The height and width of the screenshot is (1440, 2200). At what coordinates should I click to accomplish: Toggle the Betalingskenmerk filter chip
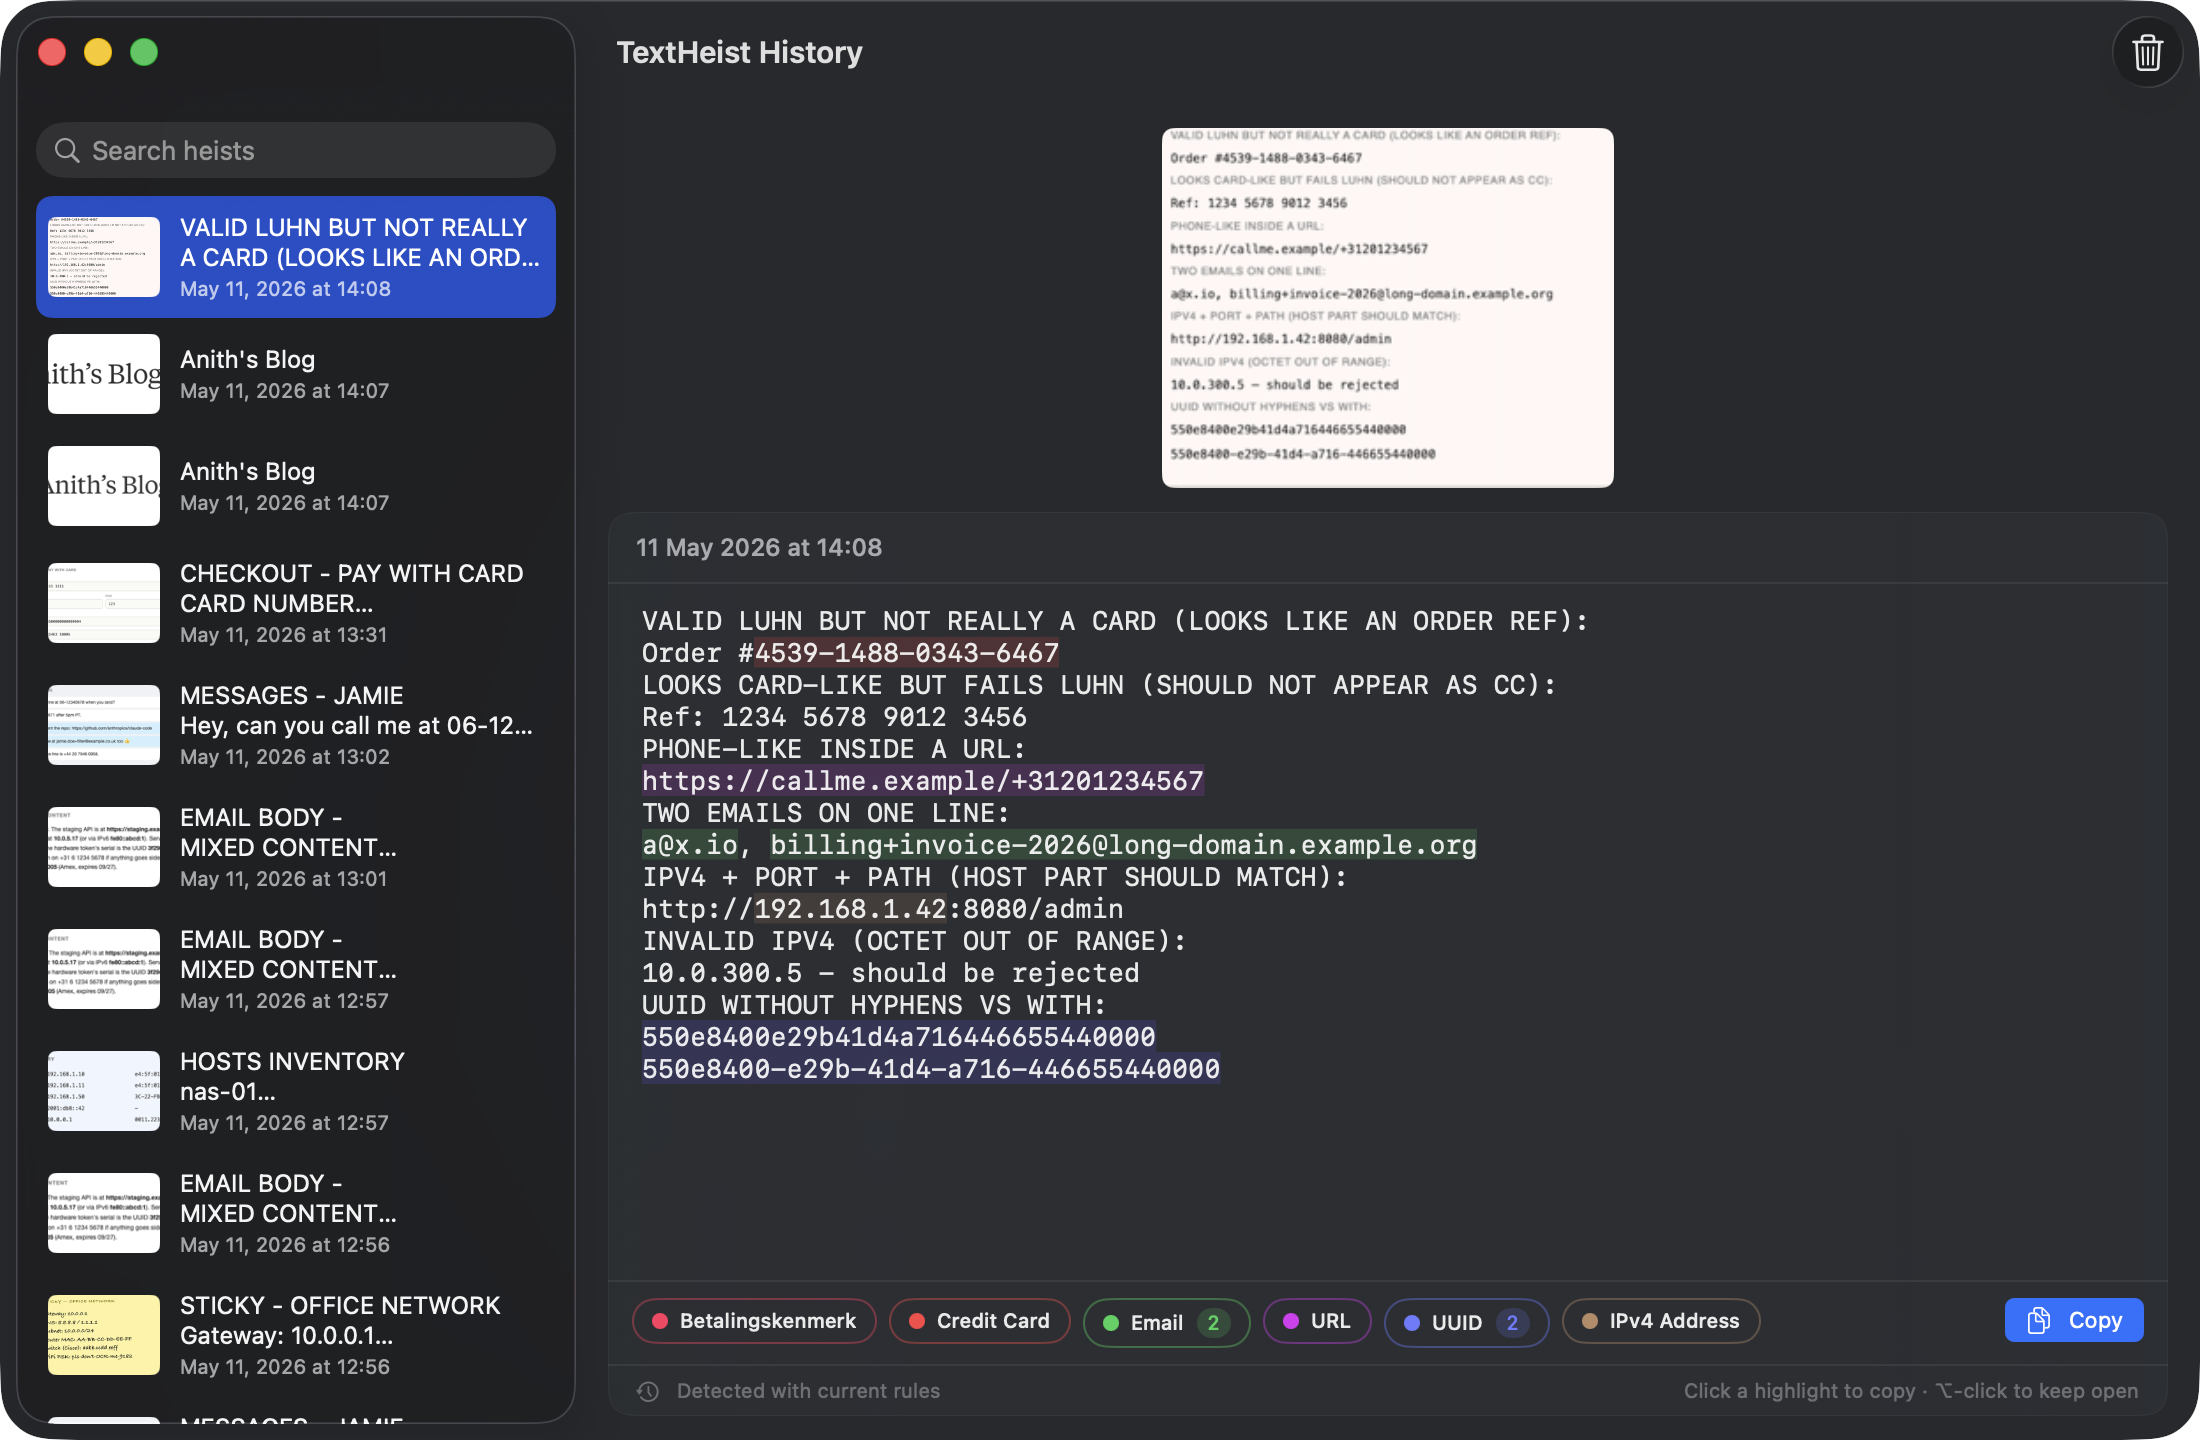[x=754, y=1321]
